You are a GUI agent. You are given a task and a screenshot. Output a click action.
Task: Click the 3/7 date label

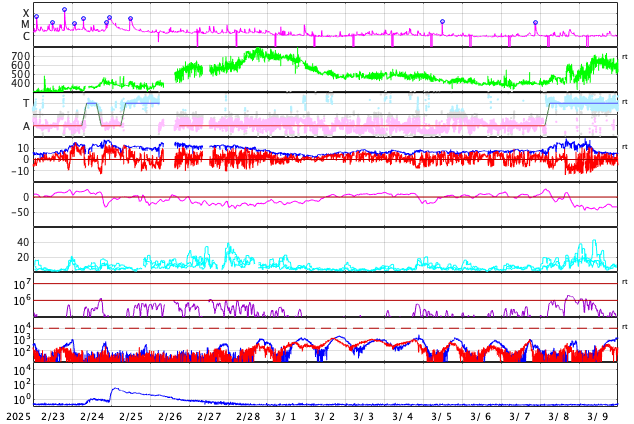520,416
